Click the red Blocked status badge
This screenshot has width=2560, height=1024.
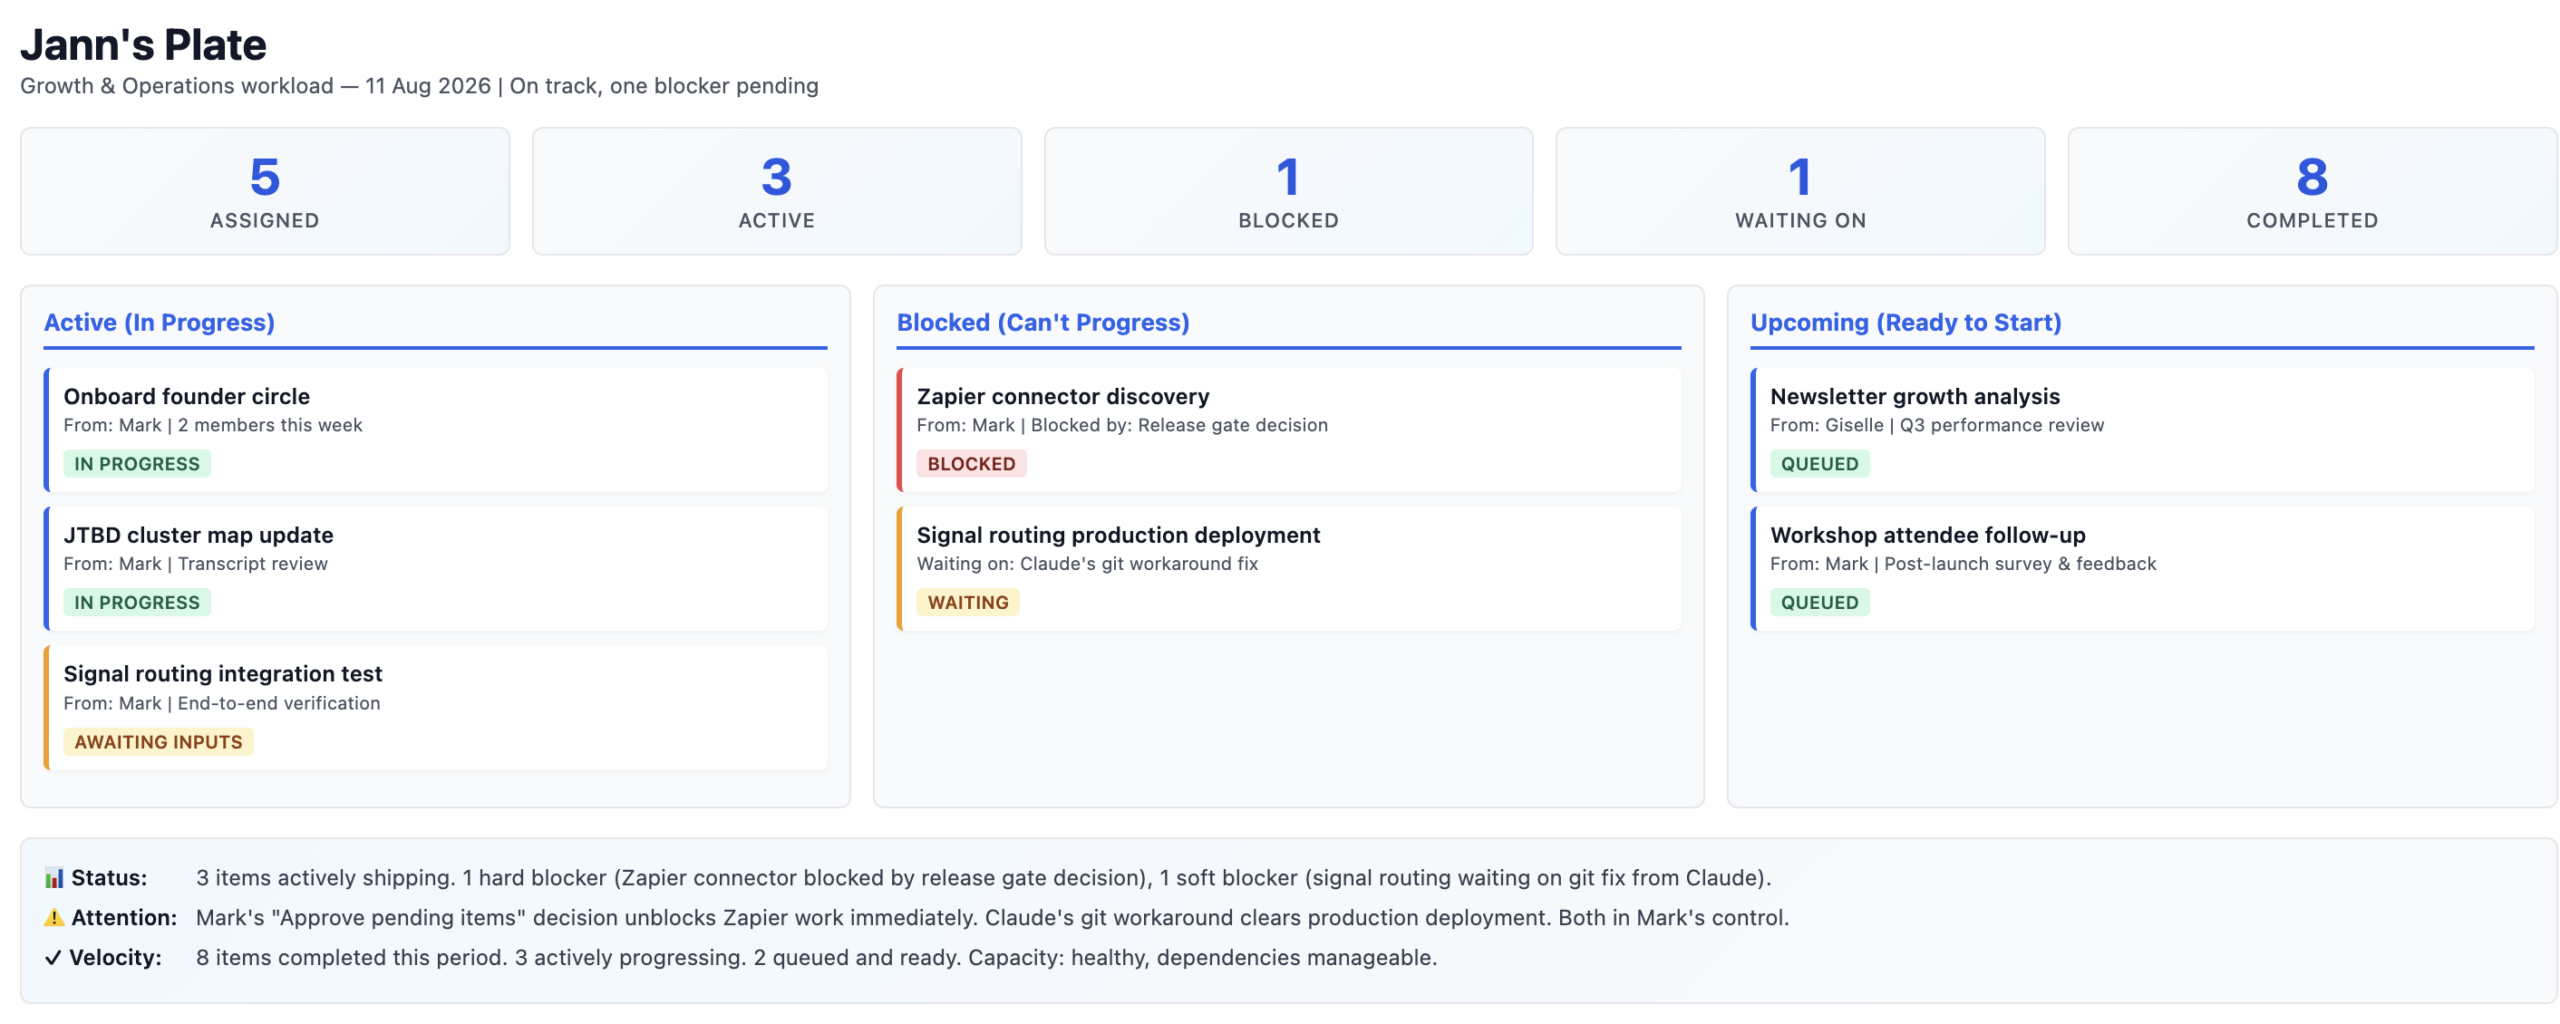click(x=971, y=464)
